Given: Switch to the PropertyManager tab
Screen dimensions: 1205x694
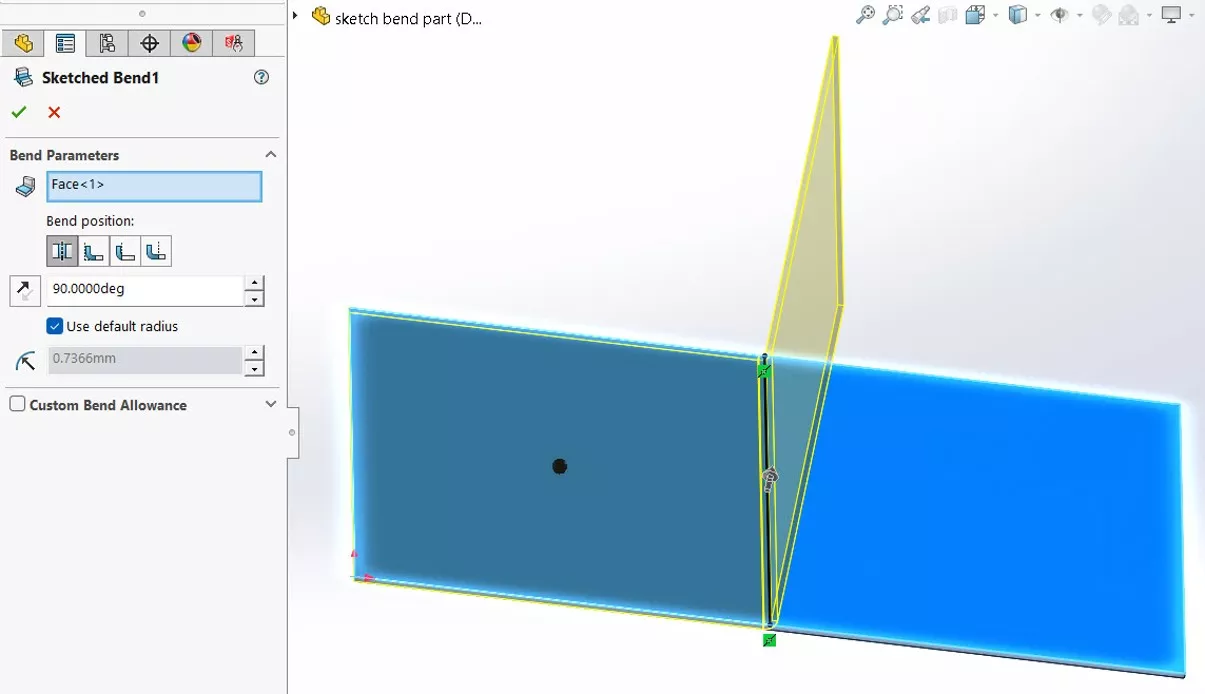Looking at the screenshot, I should [65, 43].
